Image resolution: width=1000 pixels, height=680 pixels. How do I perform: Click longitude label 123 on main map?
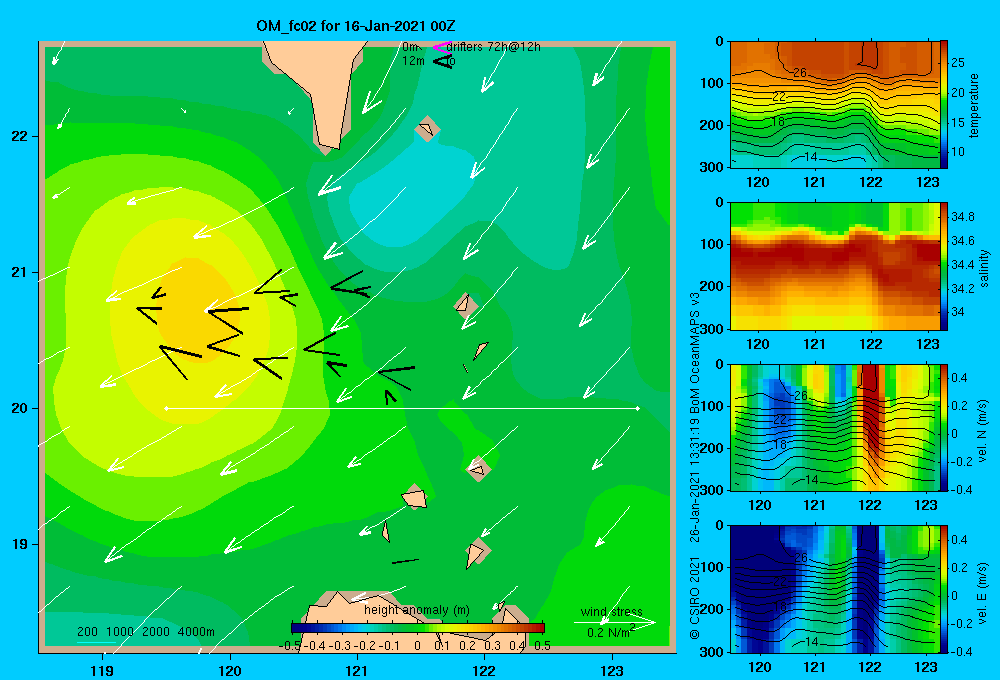pyautogui.click(x=612, y=670)
